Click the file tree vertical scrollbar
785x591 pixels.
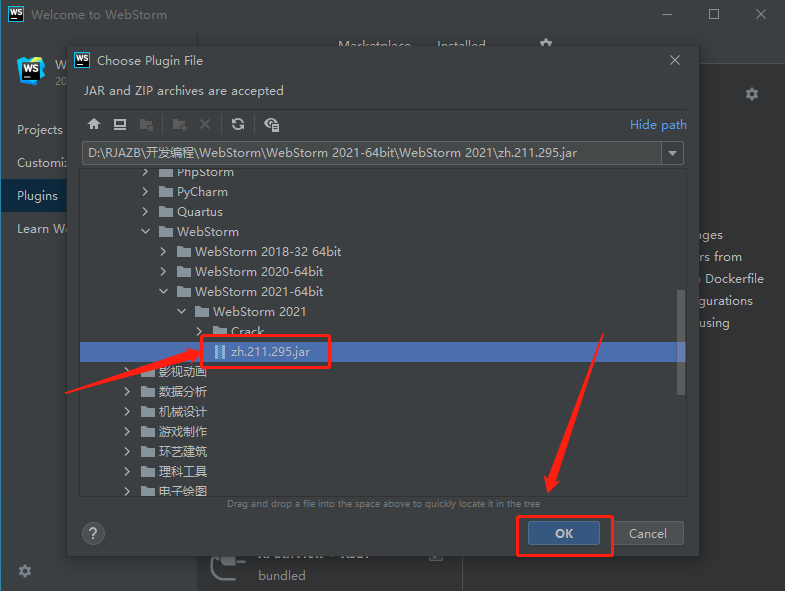681,342
